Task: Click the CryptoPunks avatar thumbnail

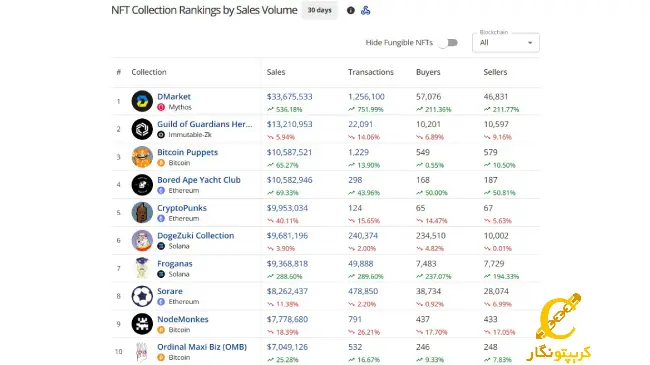Action: (x=142, y=212)
